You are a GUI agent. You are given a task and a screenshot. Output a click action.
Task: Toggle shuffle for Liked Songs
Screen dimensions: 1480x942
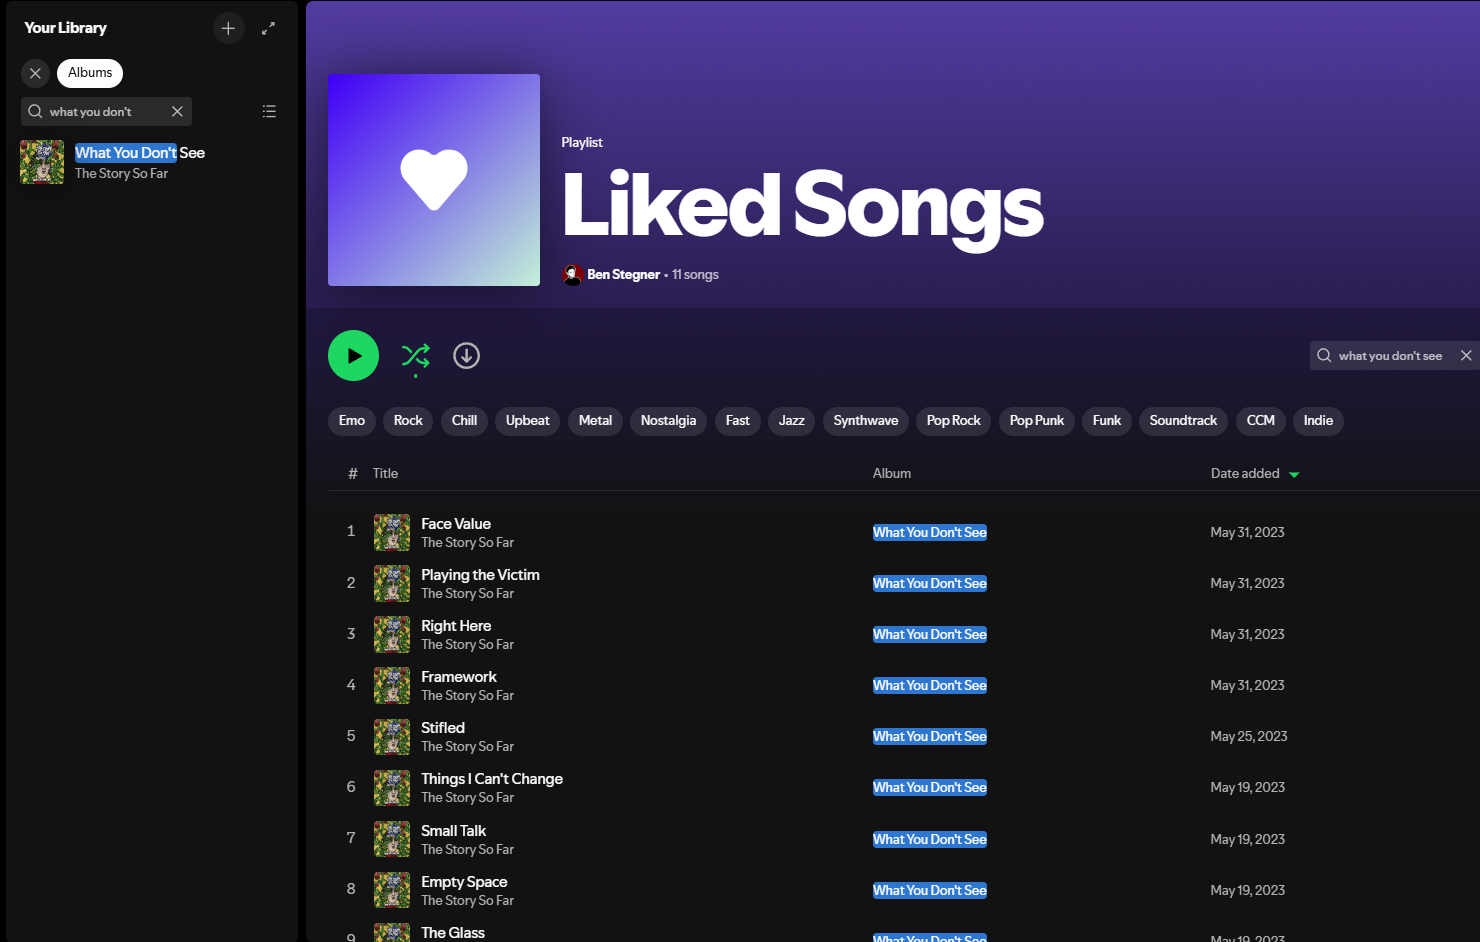(415, 355)
